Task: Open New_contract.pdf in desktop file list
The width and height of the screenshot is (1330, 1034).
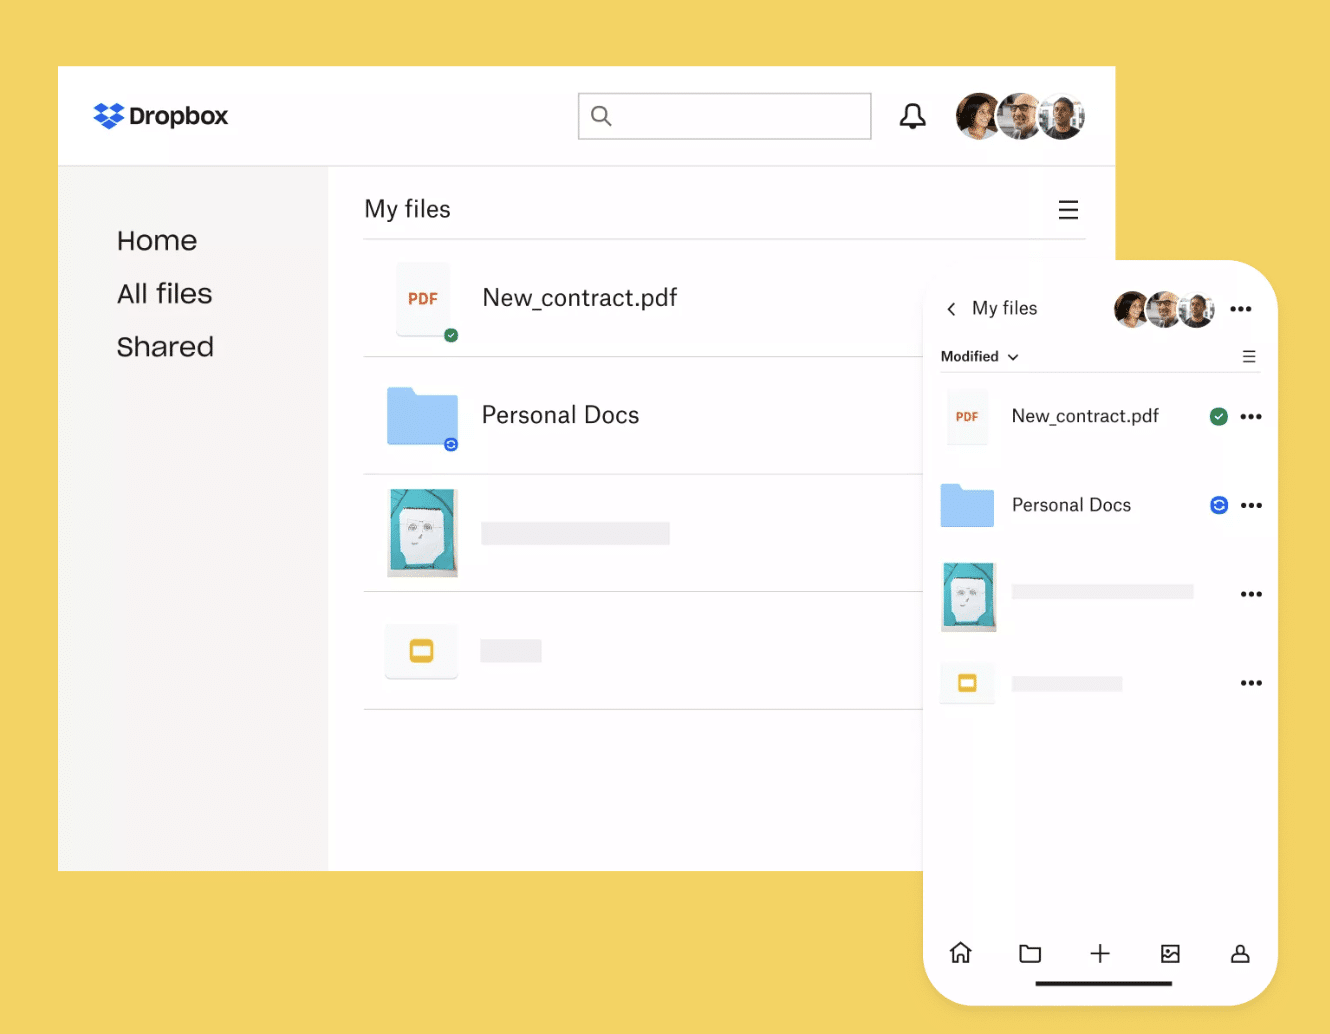Action: pos(579,298)
